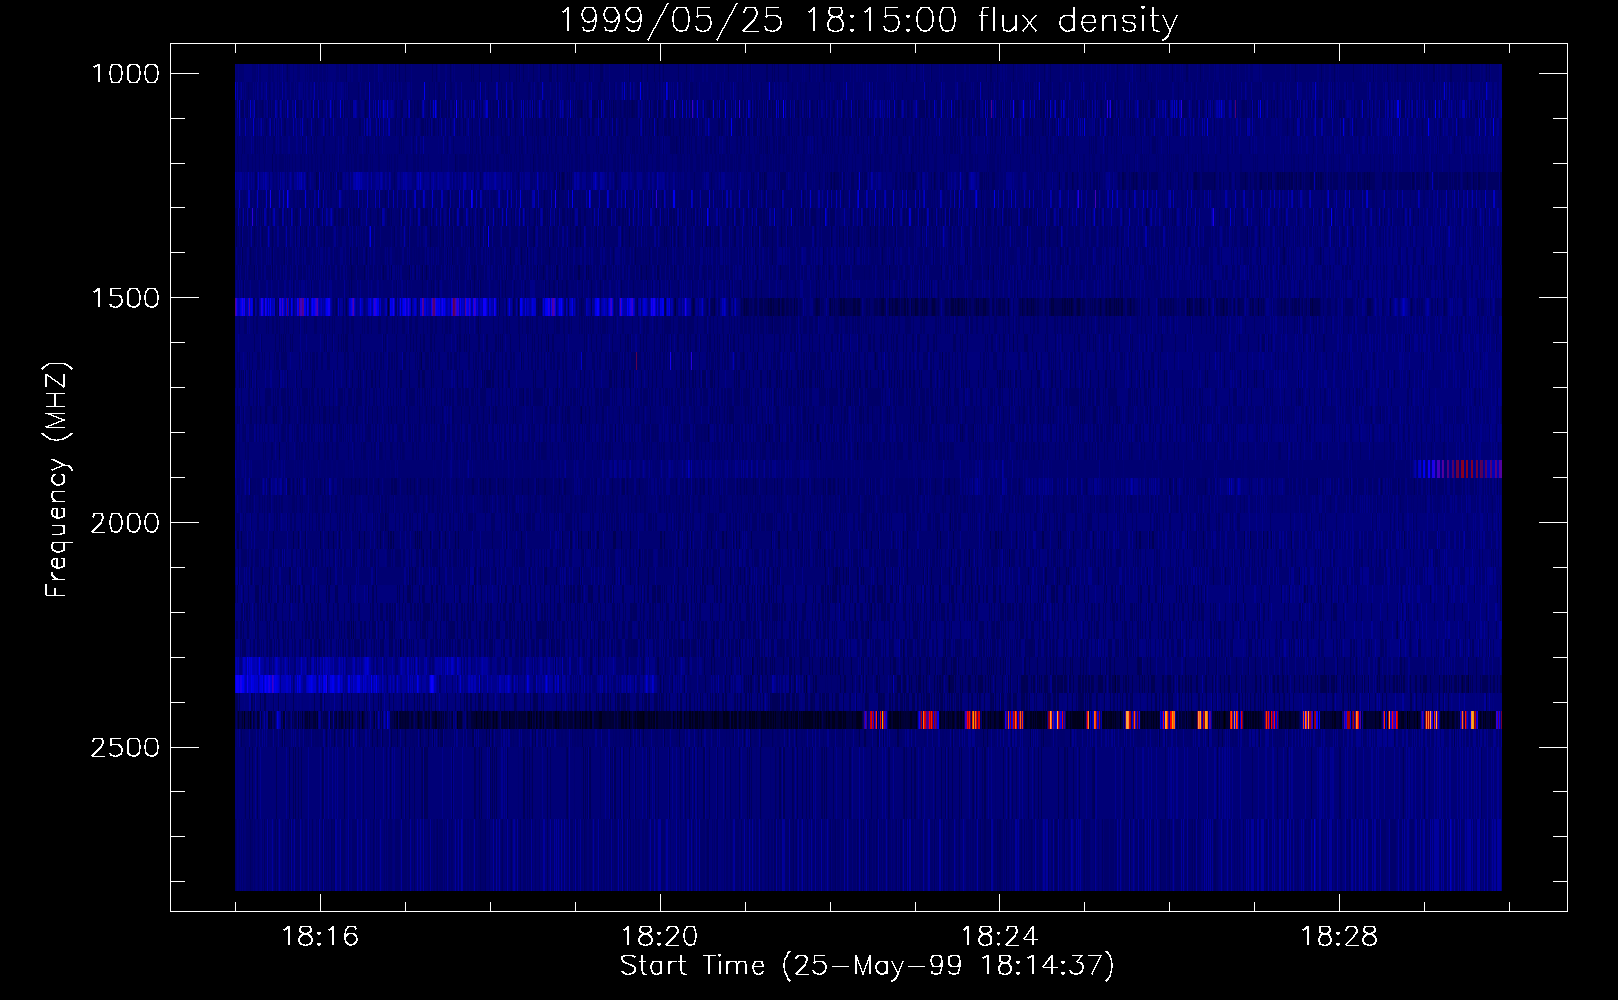
Task: Click the 'Frequency (MHZ)' axis label
Action: [x=57, y=480]
